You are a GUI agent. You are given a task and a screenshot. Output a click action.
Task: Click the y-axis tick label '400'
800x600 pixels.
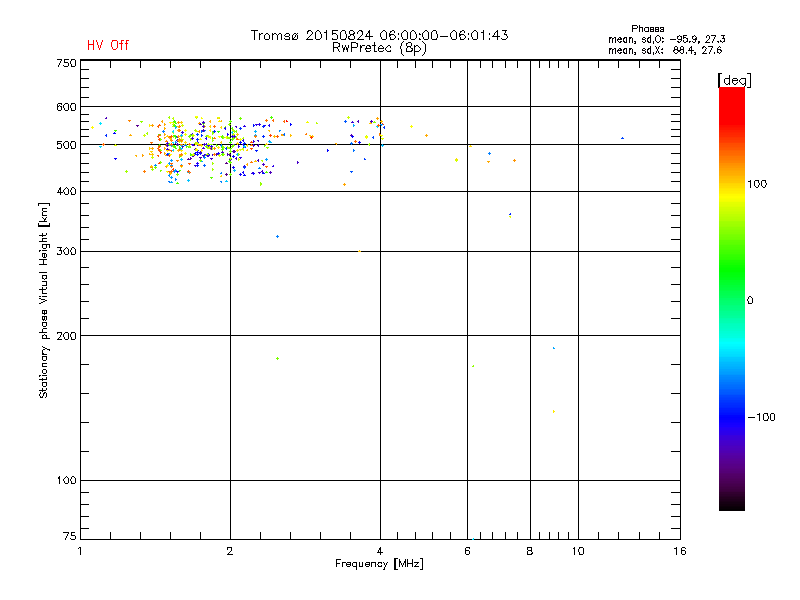click(x=66, y=191)
